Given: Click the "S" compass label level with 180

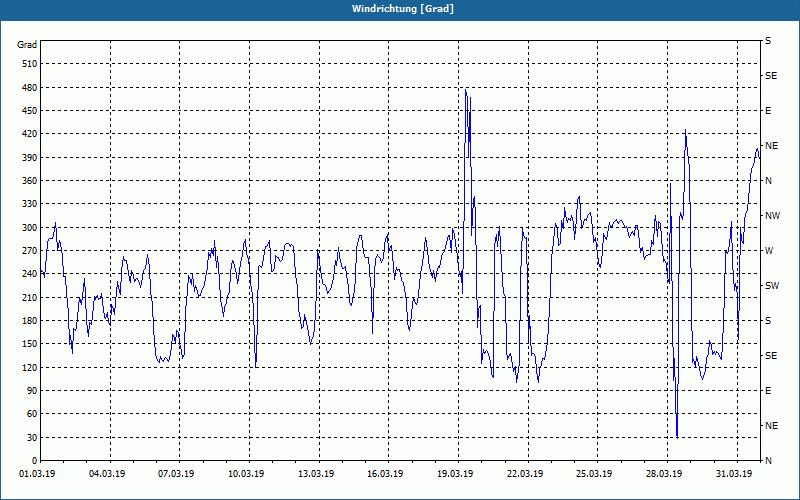Looking at the screenshot, I should pyautogui.click(x=768, y=321).
